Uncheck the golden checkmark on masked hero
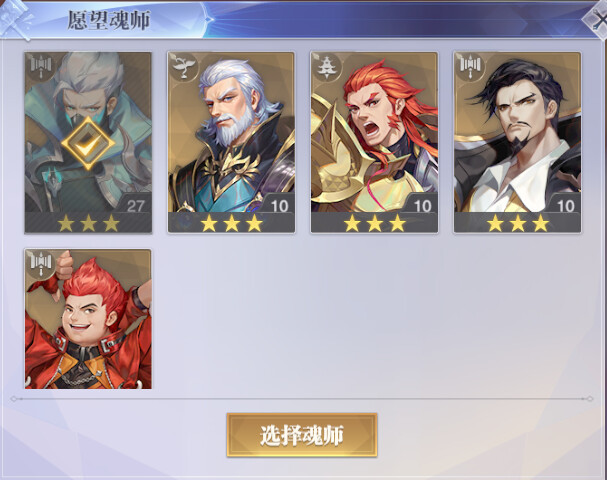Screen dimensions: 607x480 [x=88, y=144]
